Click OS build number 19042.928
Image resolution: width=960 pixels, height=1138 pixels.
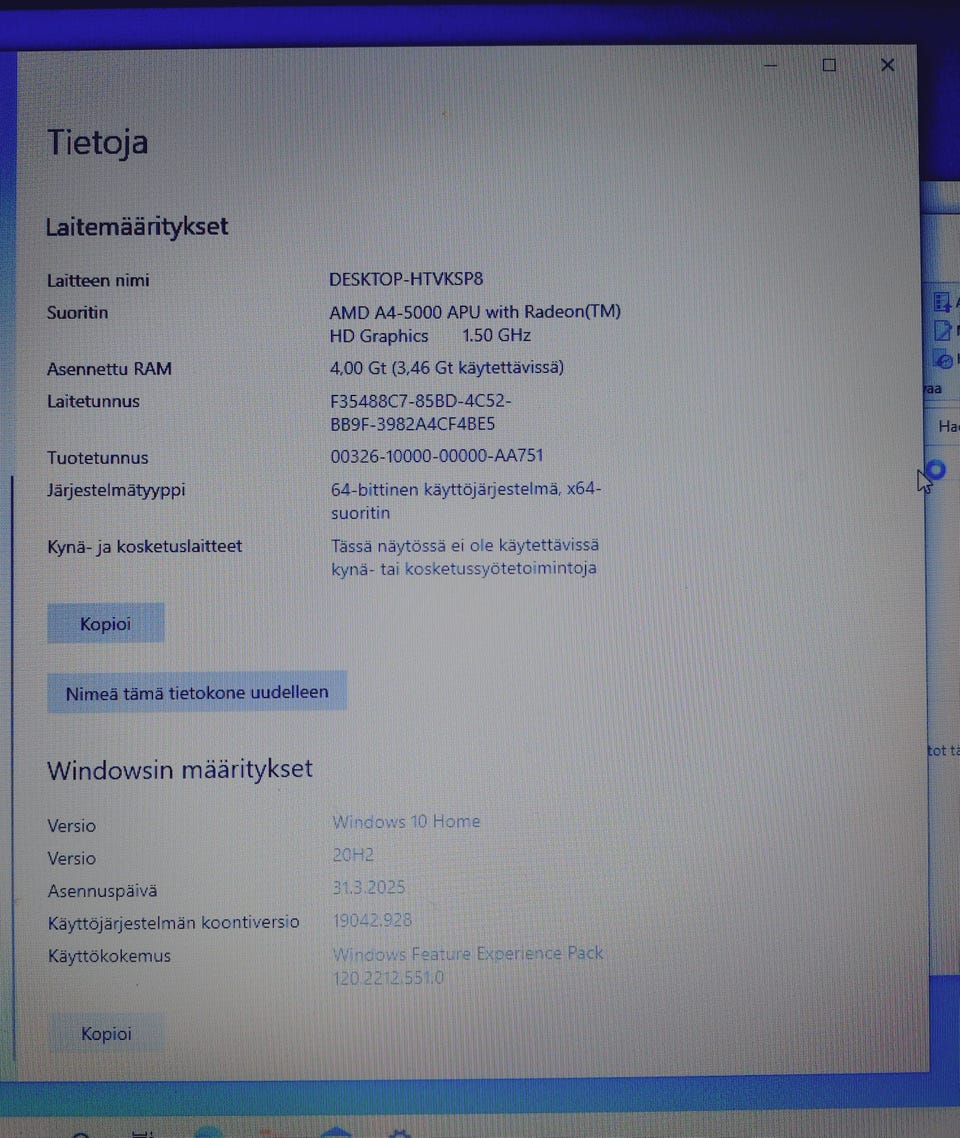point(372,920)
